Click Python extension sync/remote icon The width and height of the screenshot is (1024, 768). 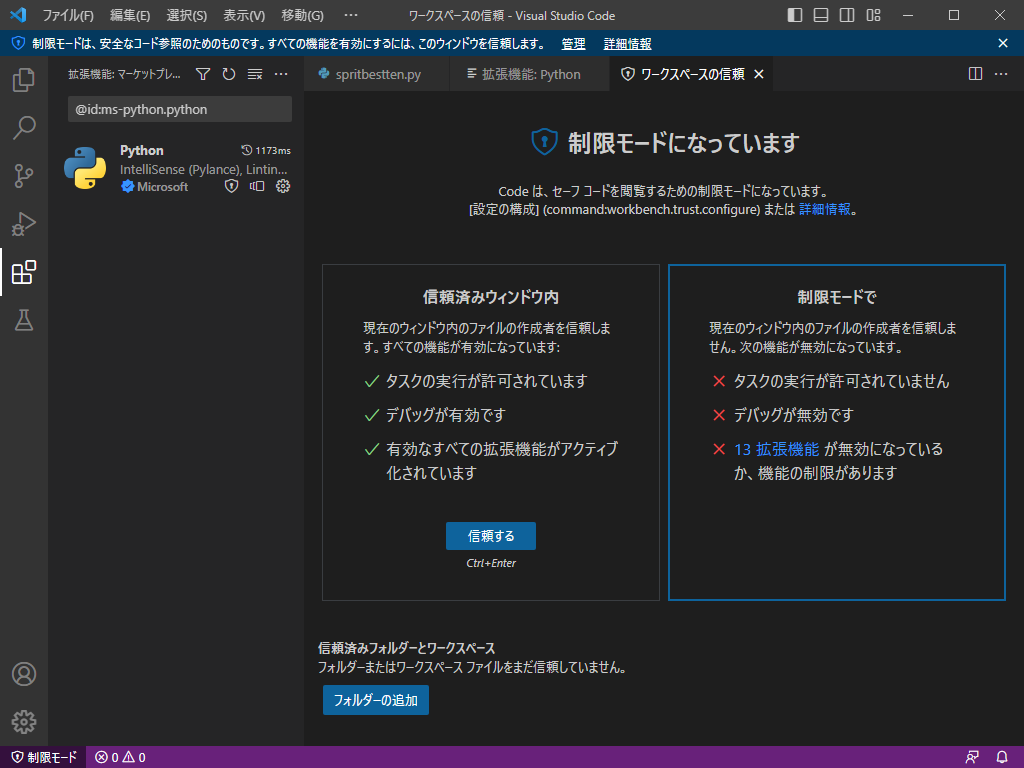click(x=257, y=186)
